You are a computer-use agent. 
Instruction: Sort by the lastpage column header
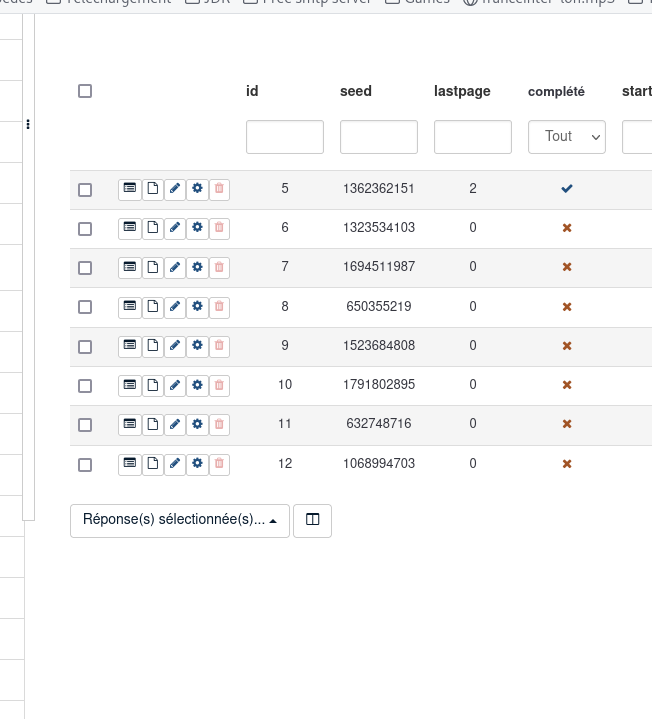pos(462,91)
